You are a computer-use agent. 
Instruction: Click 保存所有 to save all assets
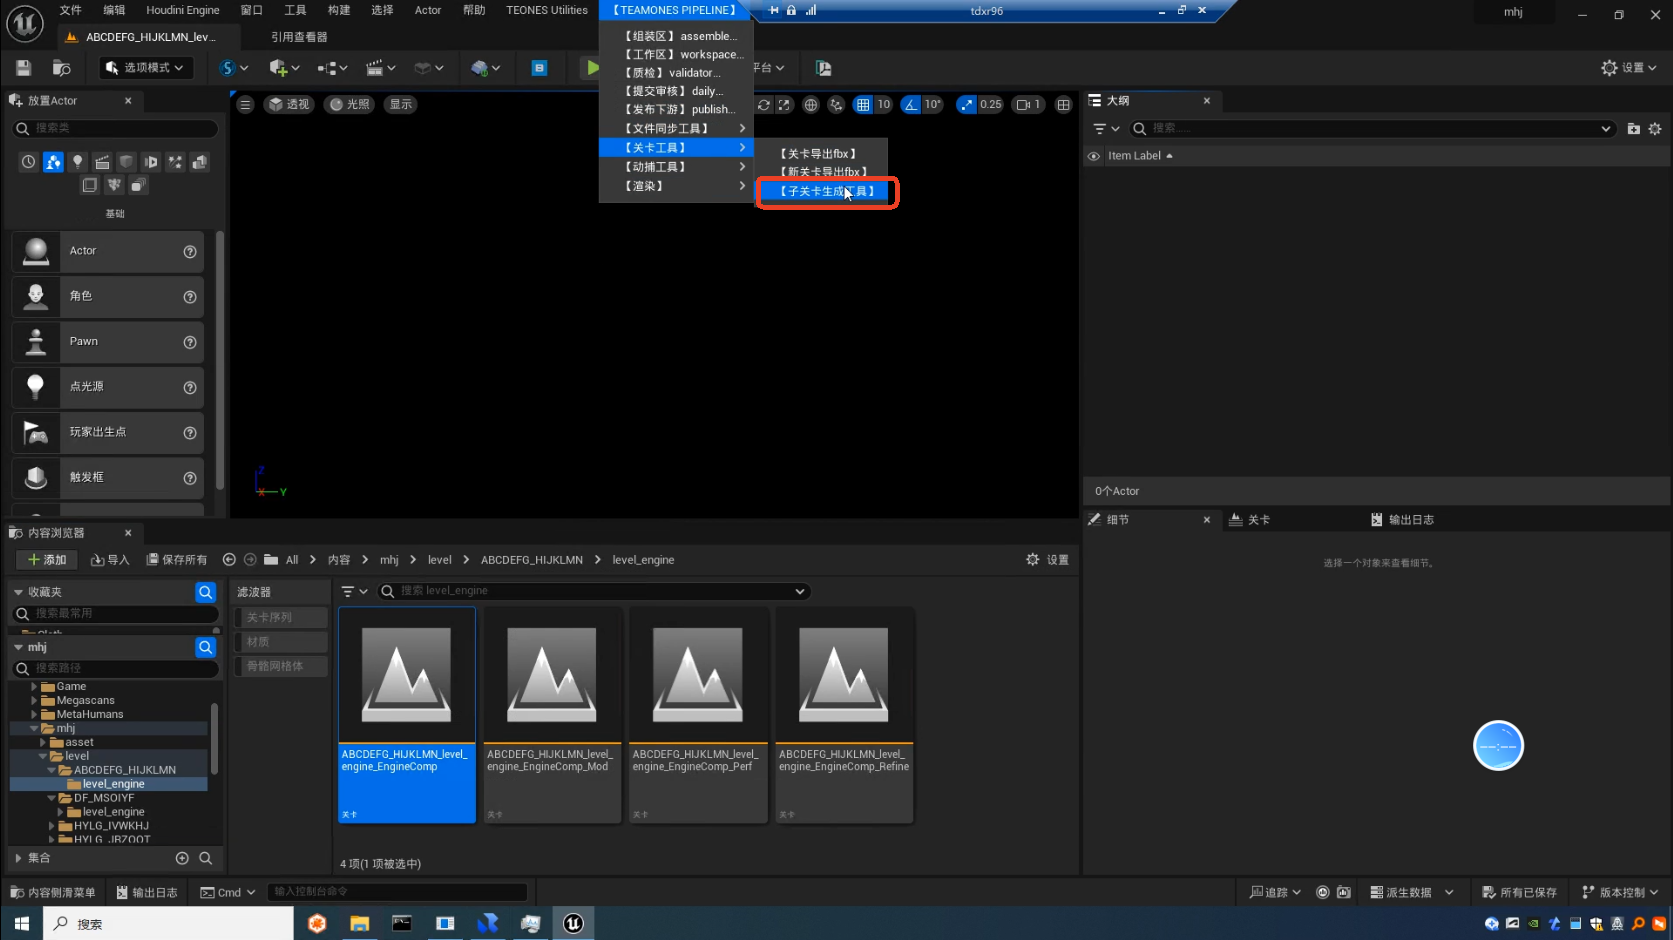[x=177, y=560]
